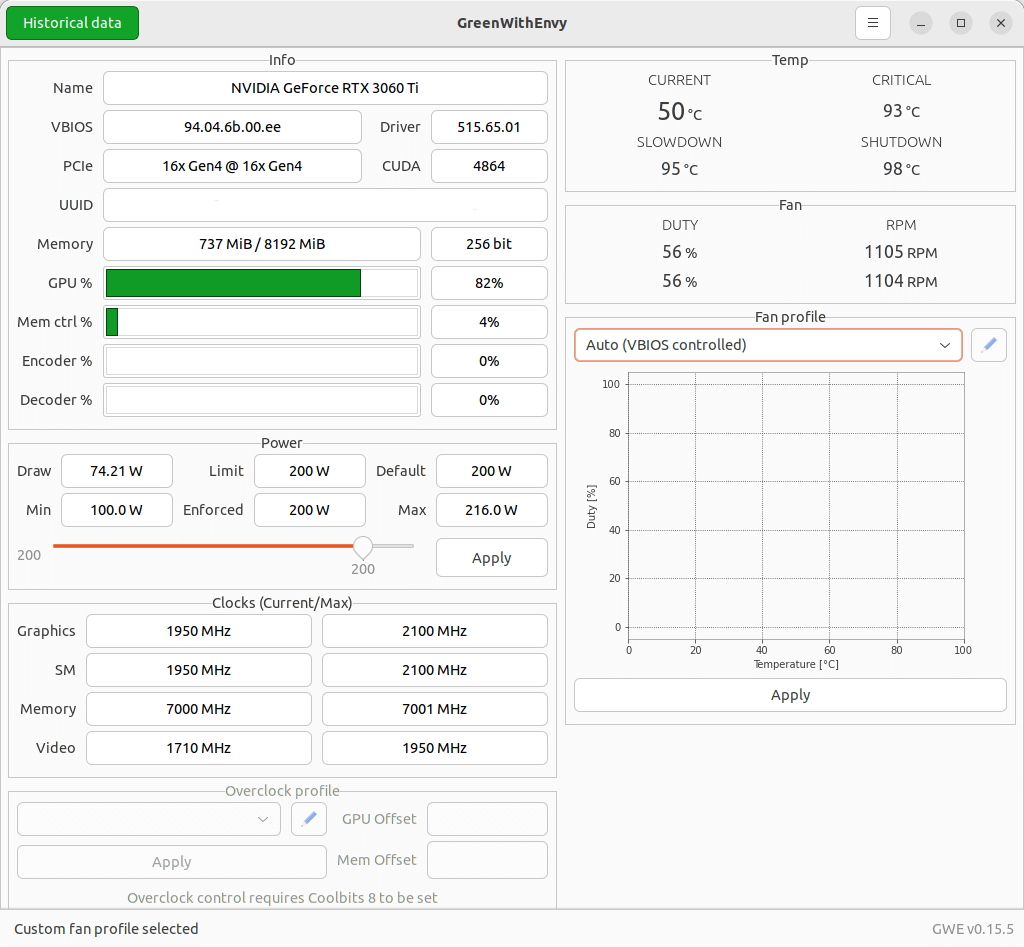Click the max Video clock 1950 MHz

(x=435, y=748)
